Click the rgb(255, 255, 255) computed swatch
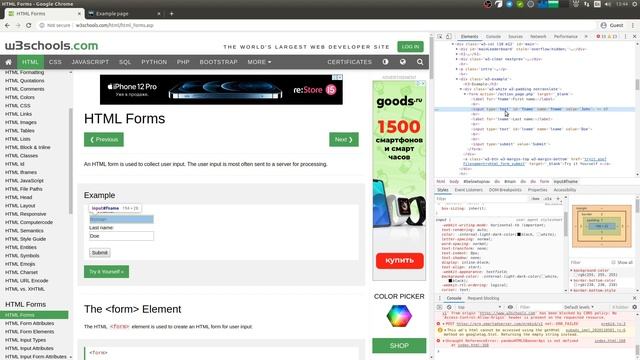This screenshot has height=360, width=640. pyautogui.click(x=576, y=275)
